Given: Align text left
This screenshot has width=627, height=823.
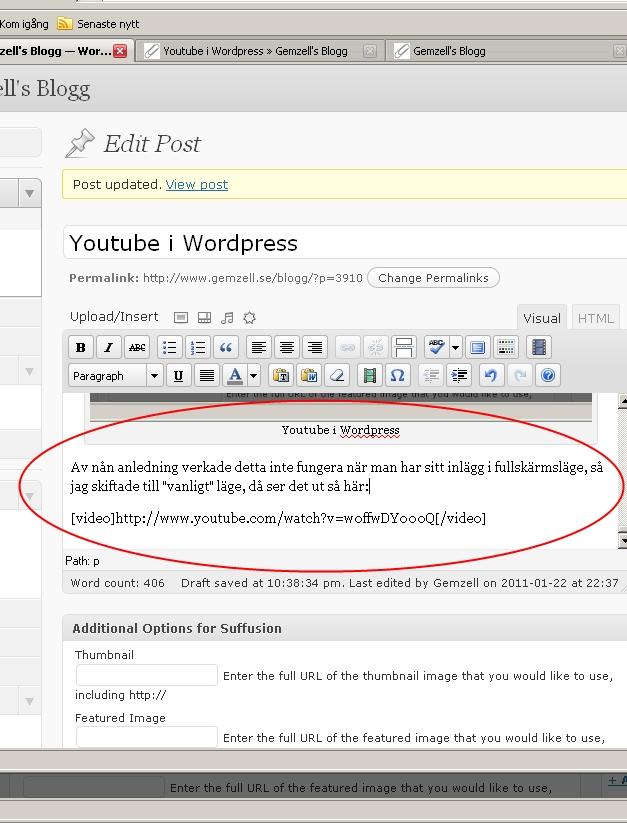Looking at the screenshot, I should pyautogui.click(x=259, y=347).
